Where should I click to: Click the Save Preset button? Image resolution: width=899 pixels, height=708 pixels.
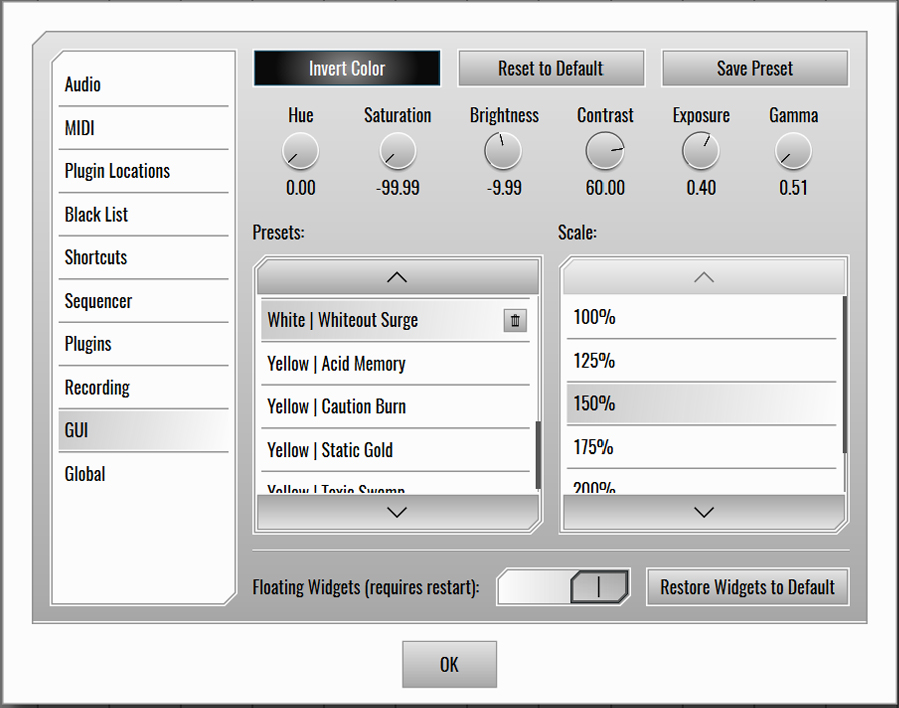(755, 68)
